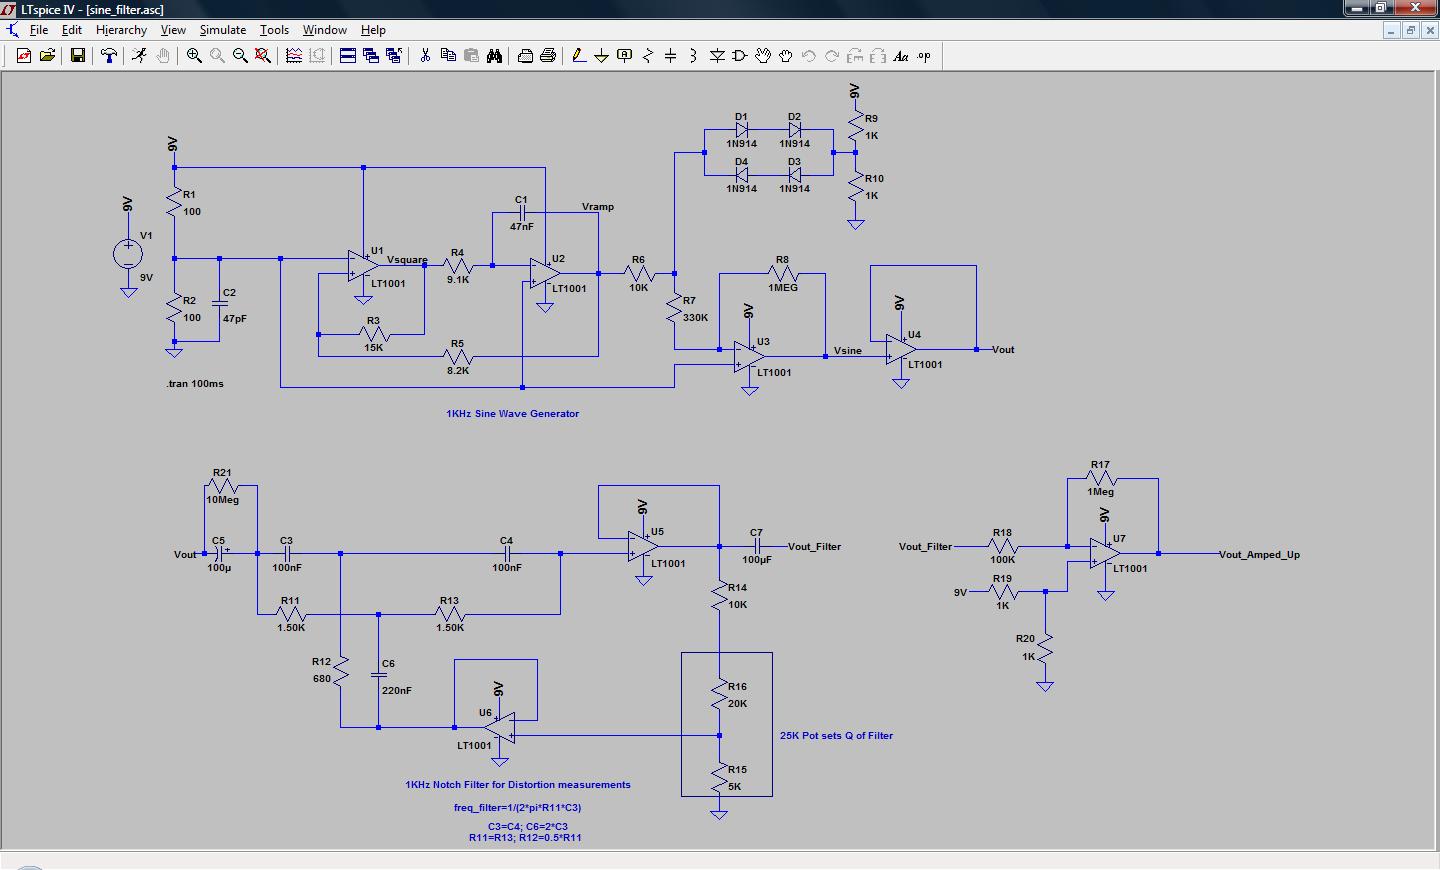Open the Edit menu
The height and width of the screenshot is (870, 1440).
pos(72,30)
